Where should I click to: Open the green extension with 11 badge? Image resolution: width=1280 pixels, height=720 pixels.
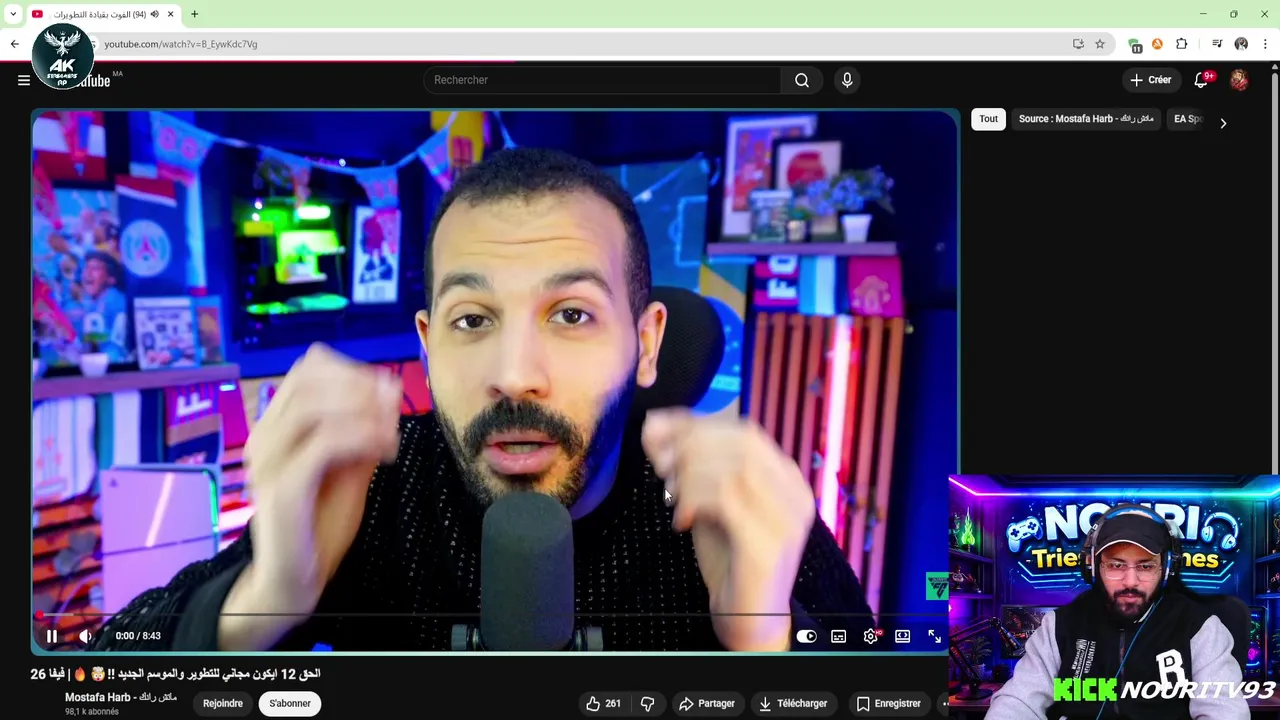[x=1135, y=45]
